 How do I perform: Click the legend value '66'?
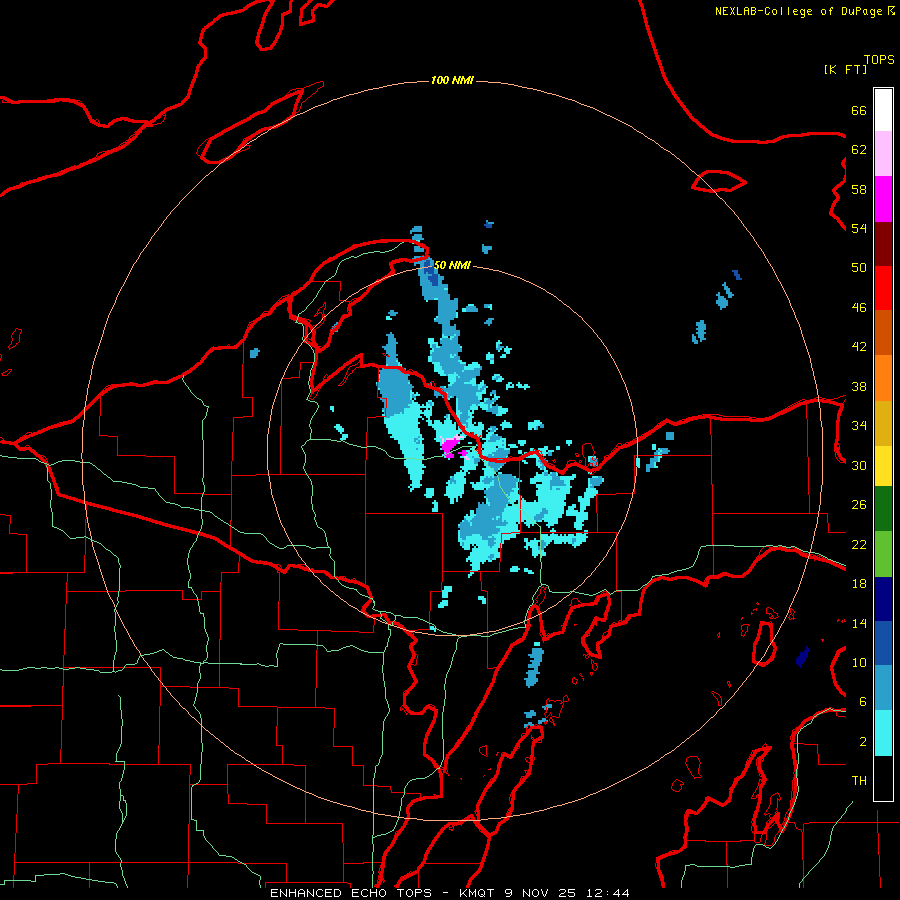859,110
